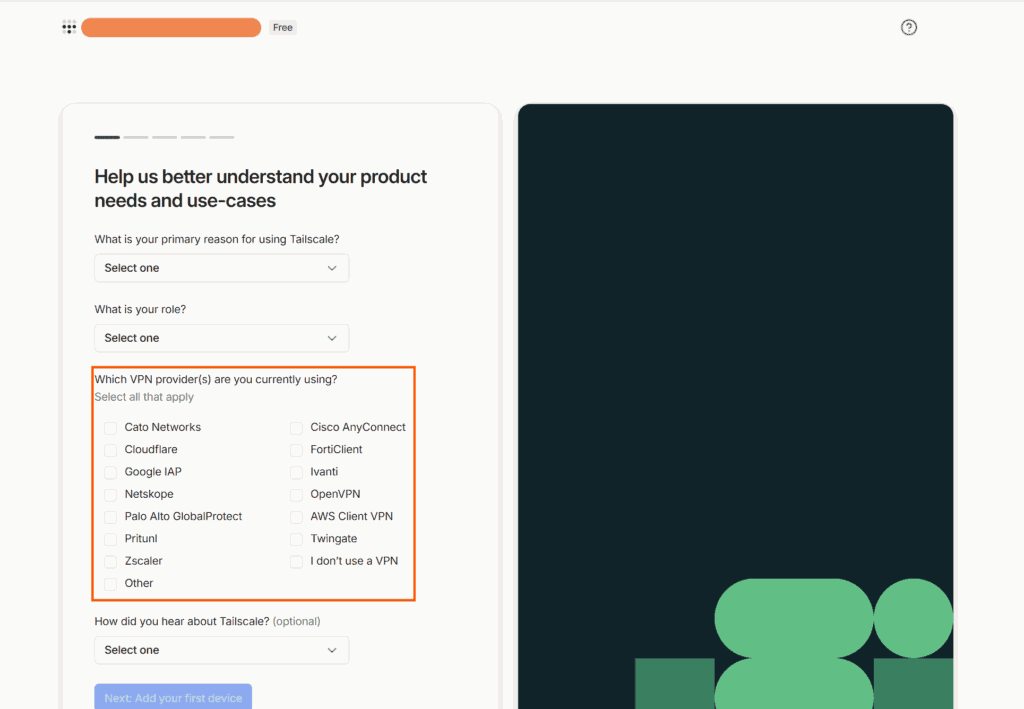Enable the Netskope checkbox
This screenshot has width=1024, height=709.
(111, 494)
